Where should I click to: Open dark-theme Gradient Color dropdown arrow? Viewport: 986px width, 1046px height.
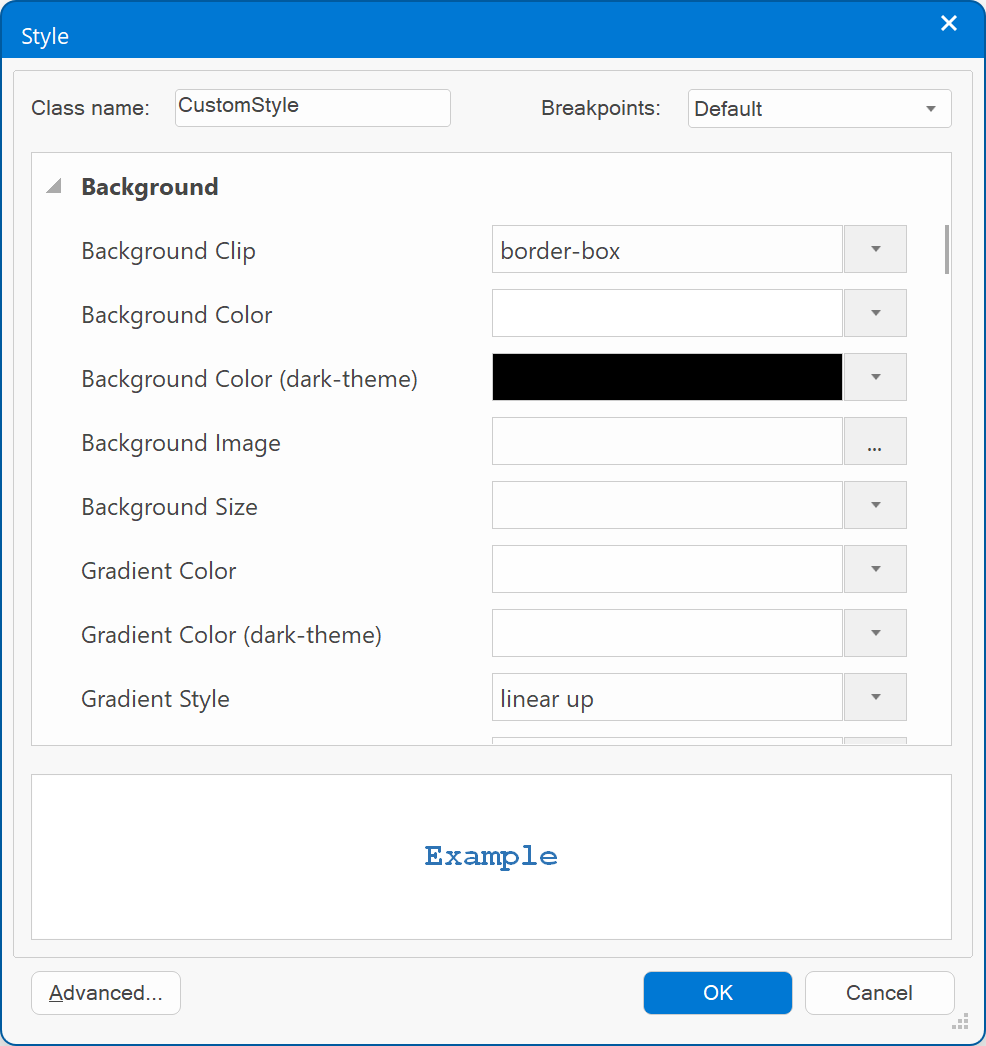pos(875,634)
